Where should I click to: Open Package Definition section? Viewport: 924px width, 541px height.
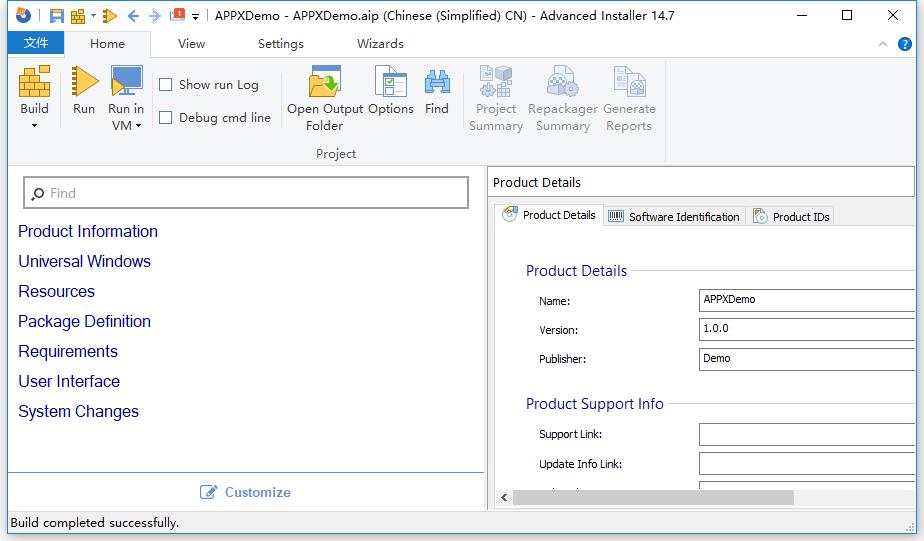84,322
